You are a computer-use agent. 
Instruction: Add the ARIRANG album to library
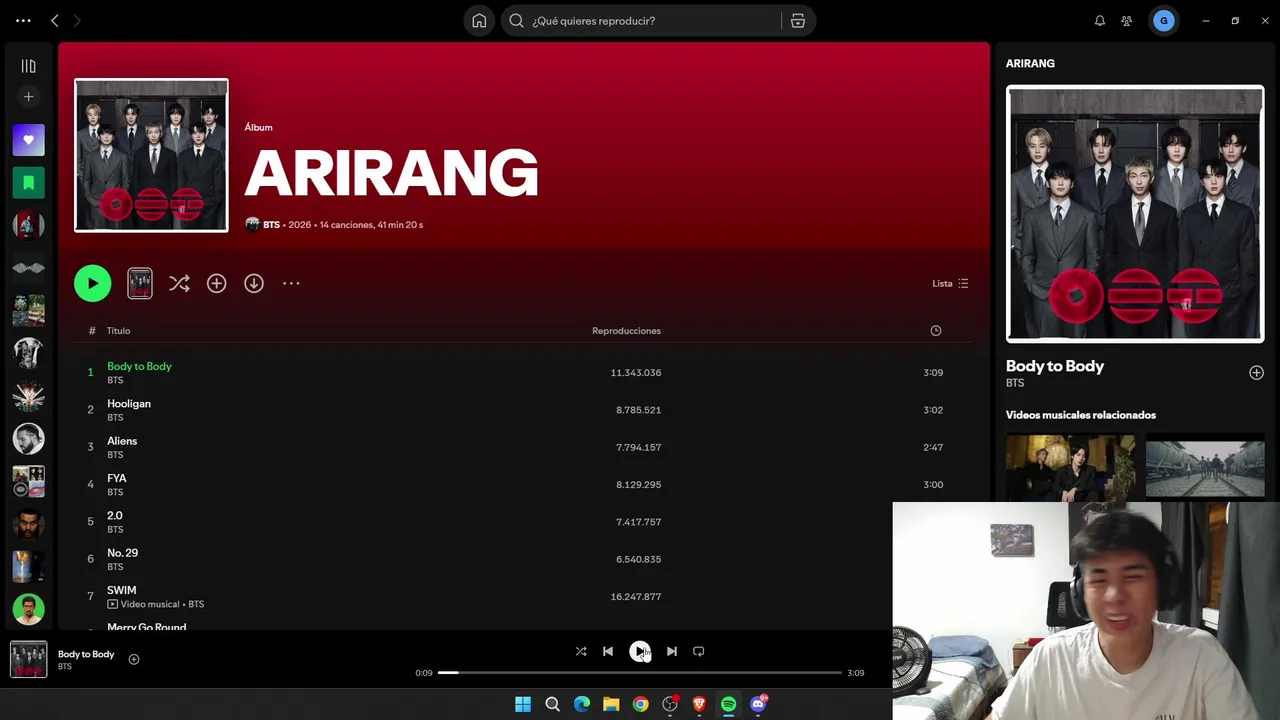[216, 284]
